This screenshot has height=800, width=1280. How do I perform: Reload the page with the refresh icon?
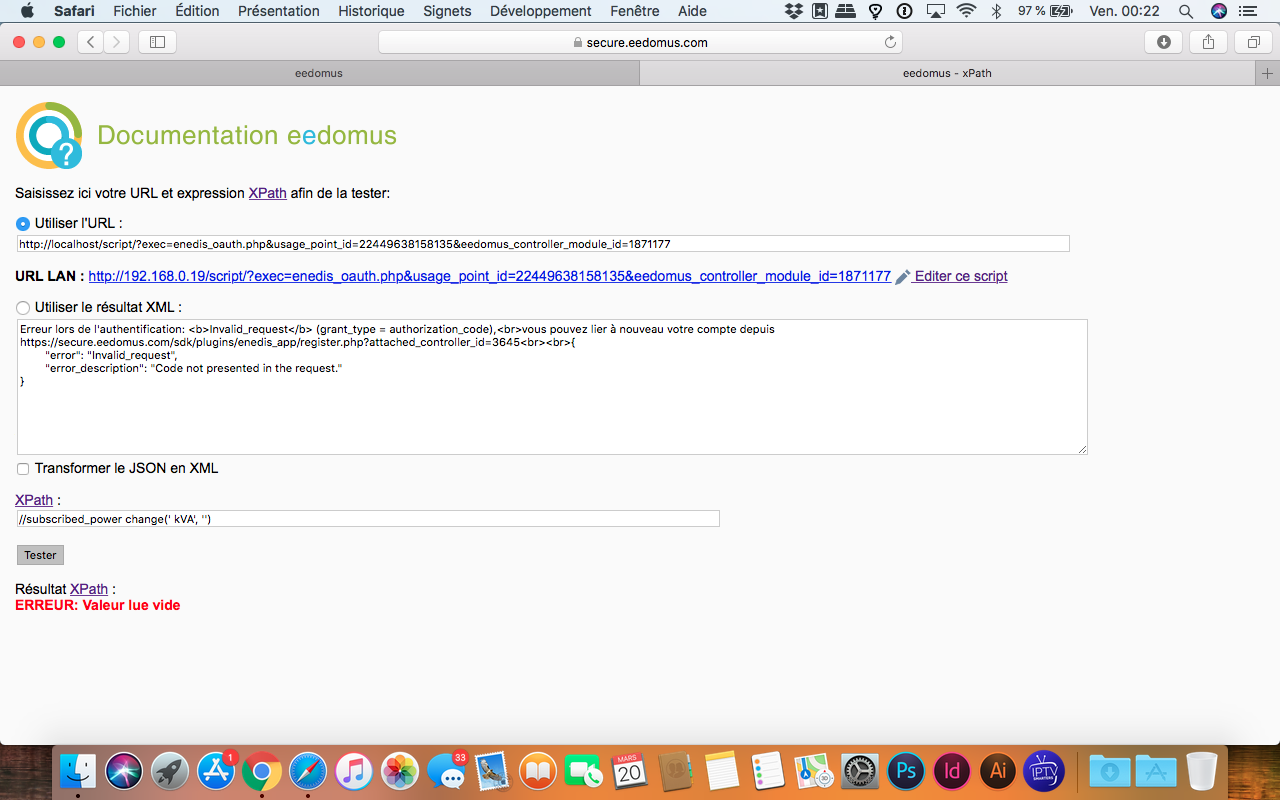point(890,42)
